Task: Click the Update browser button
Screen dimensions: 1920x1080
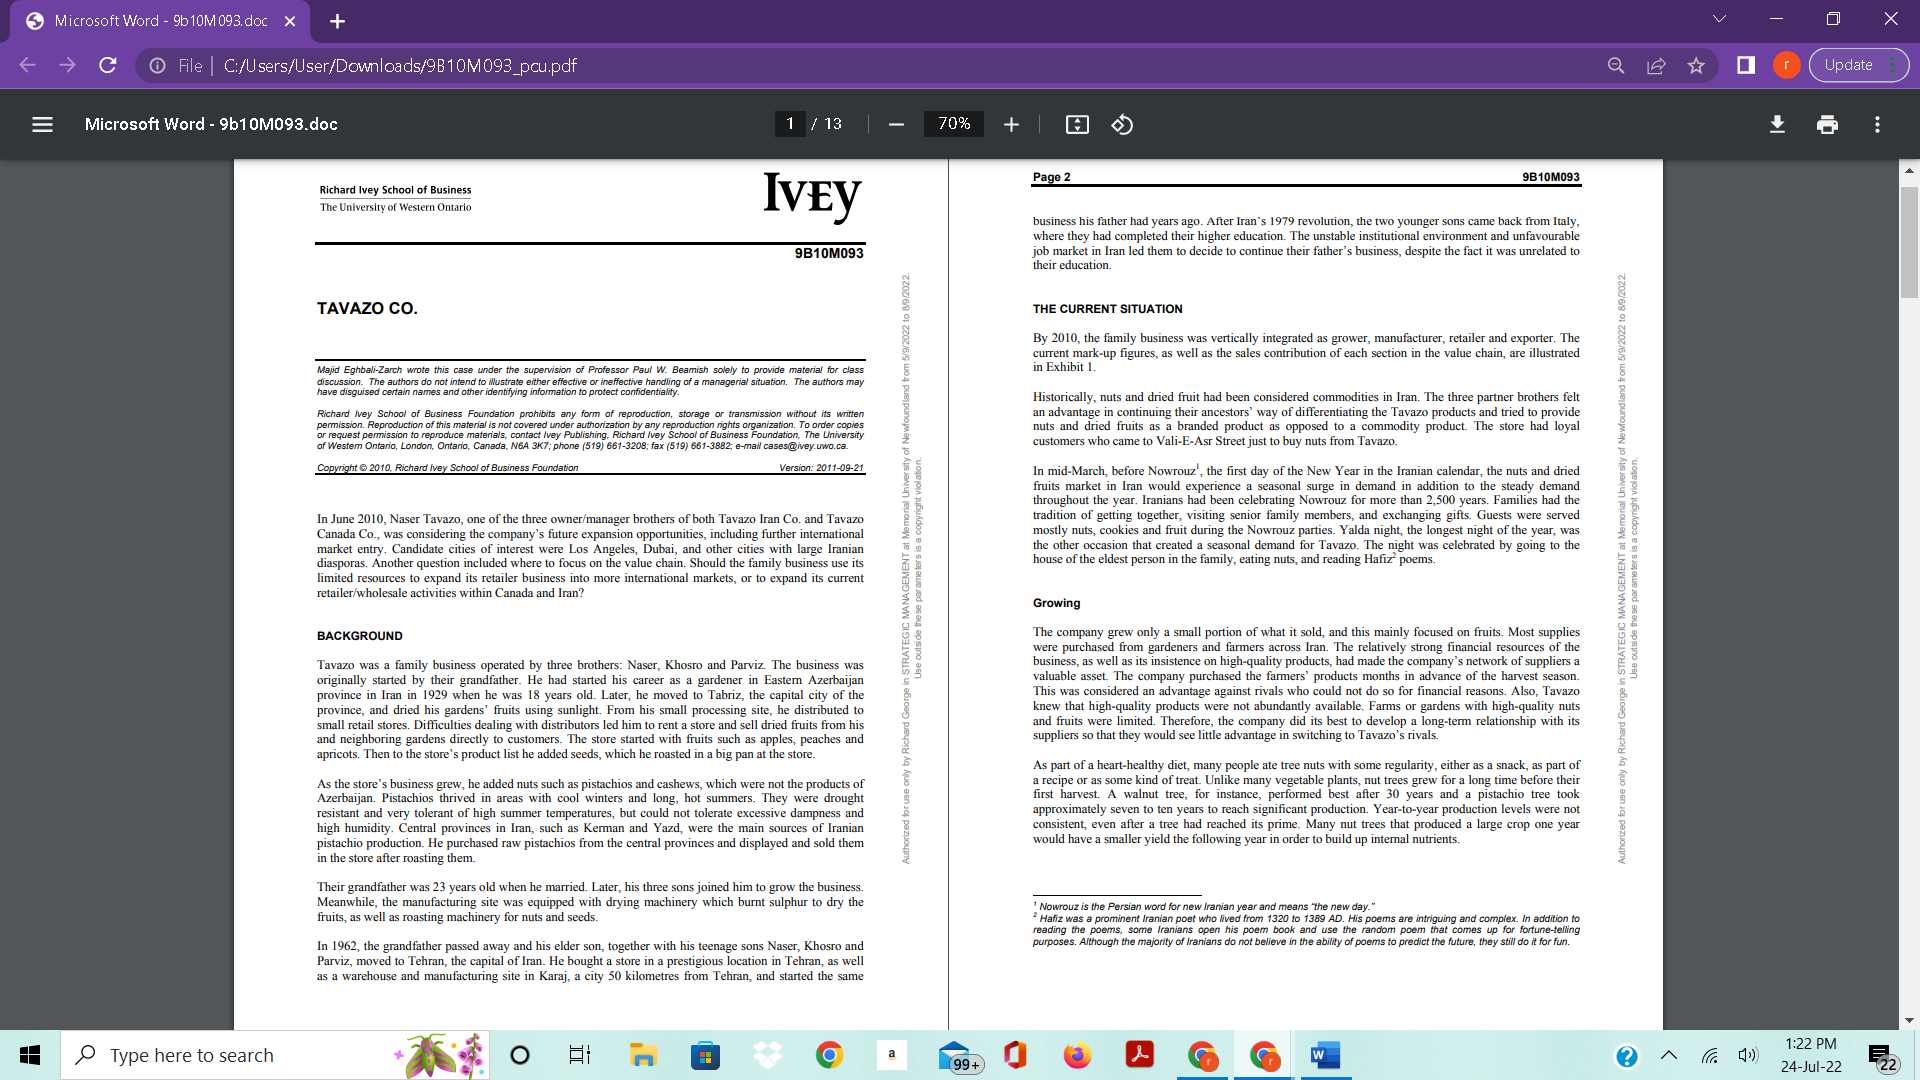Action: 1848,65
